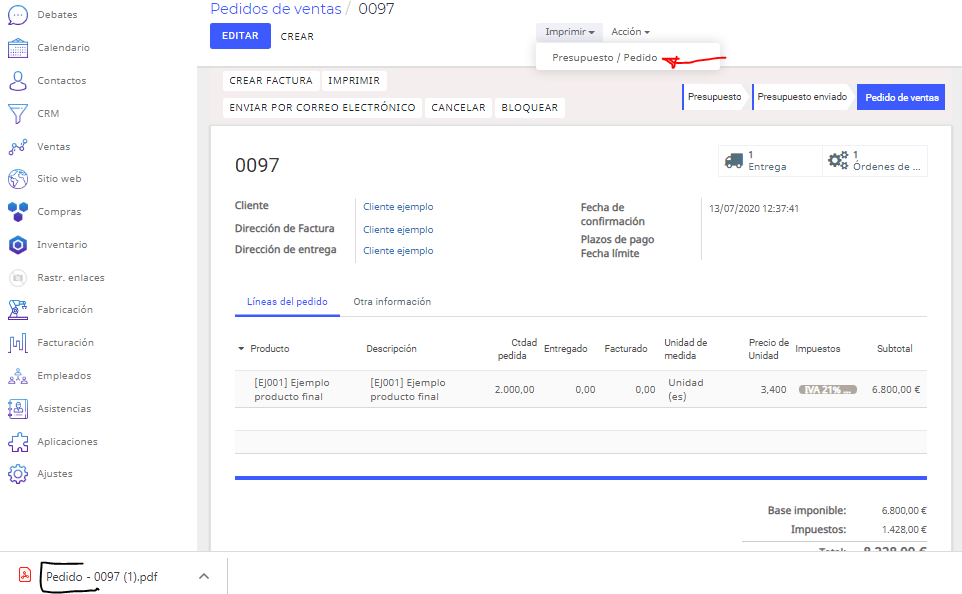Select the Pedido de ventas status stage
962x594 pixels.
[x=901, y=97]
